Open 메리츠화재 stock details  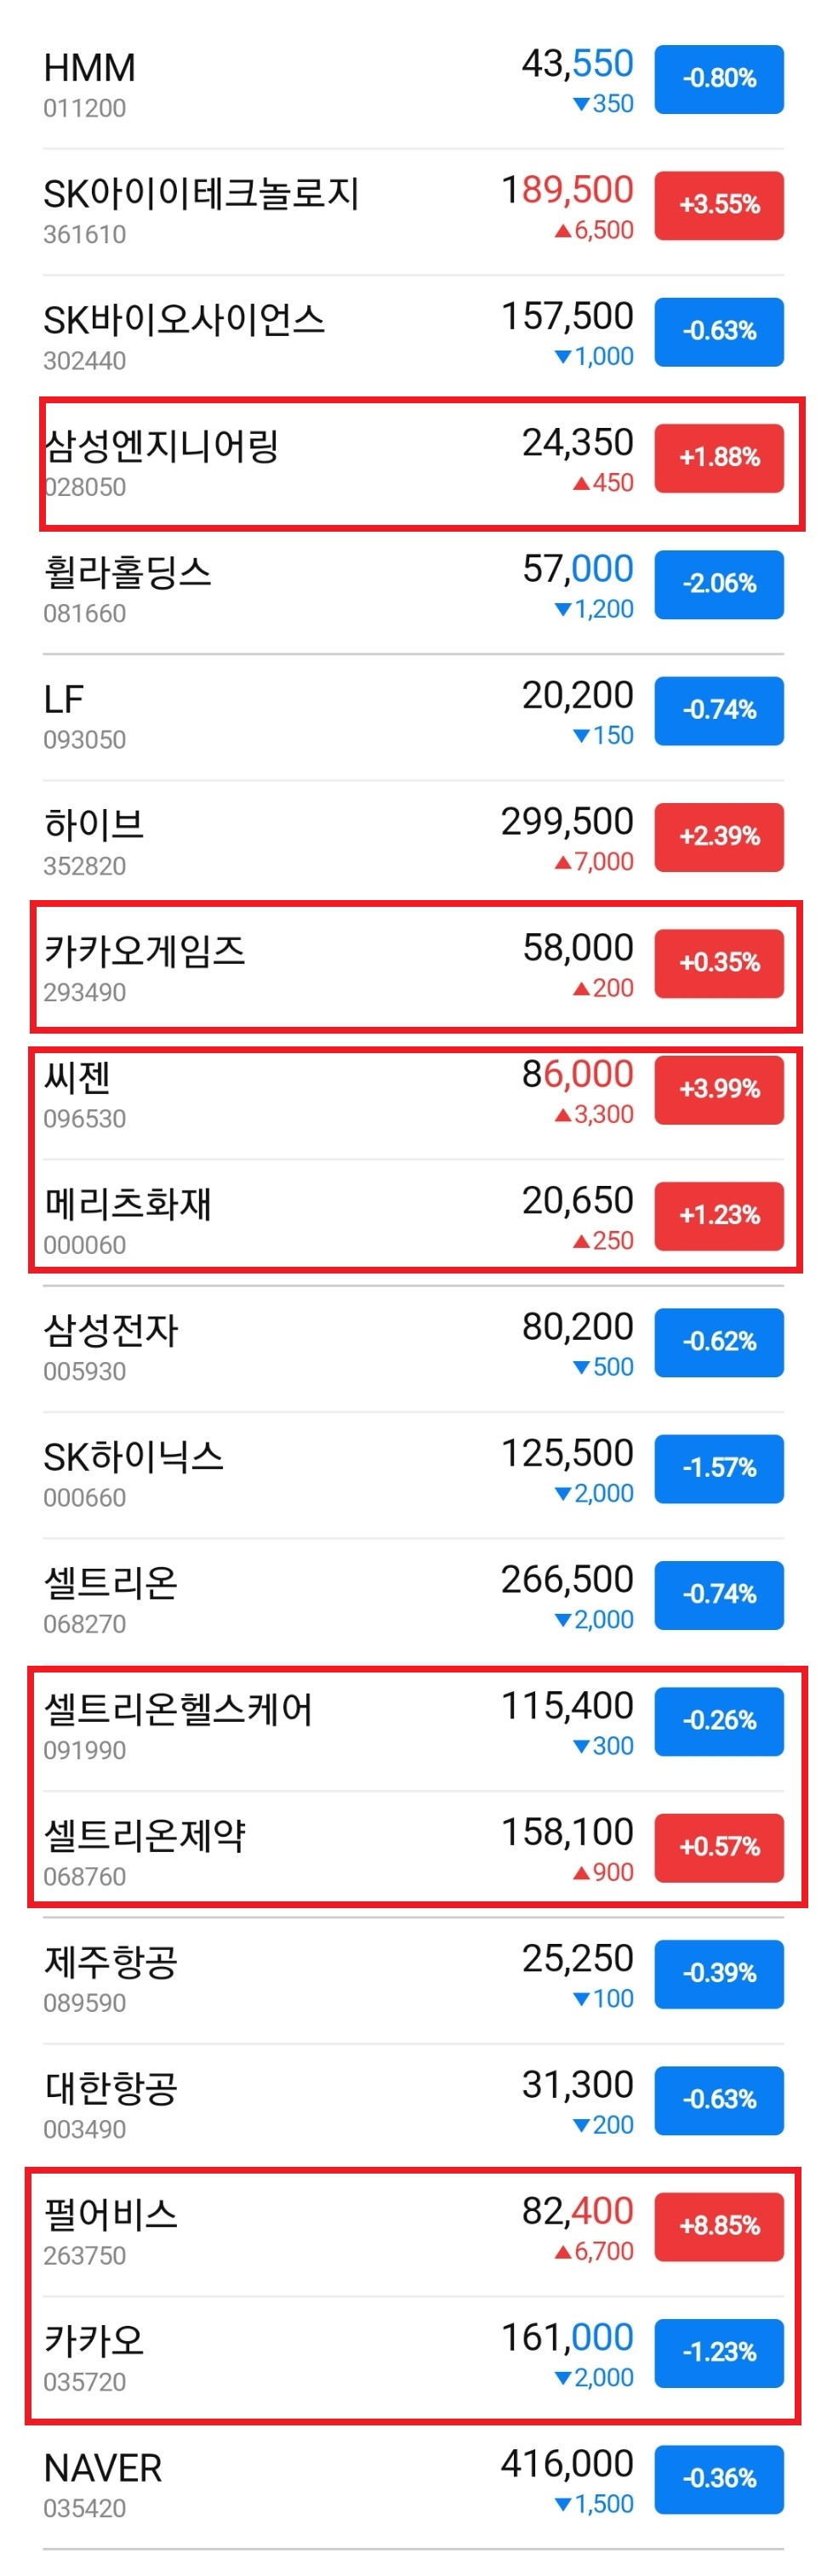tap(413, 1222)
